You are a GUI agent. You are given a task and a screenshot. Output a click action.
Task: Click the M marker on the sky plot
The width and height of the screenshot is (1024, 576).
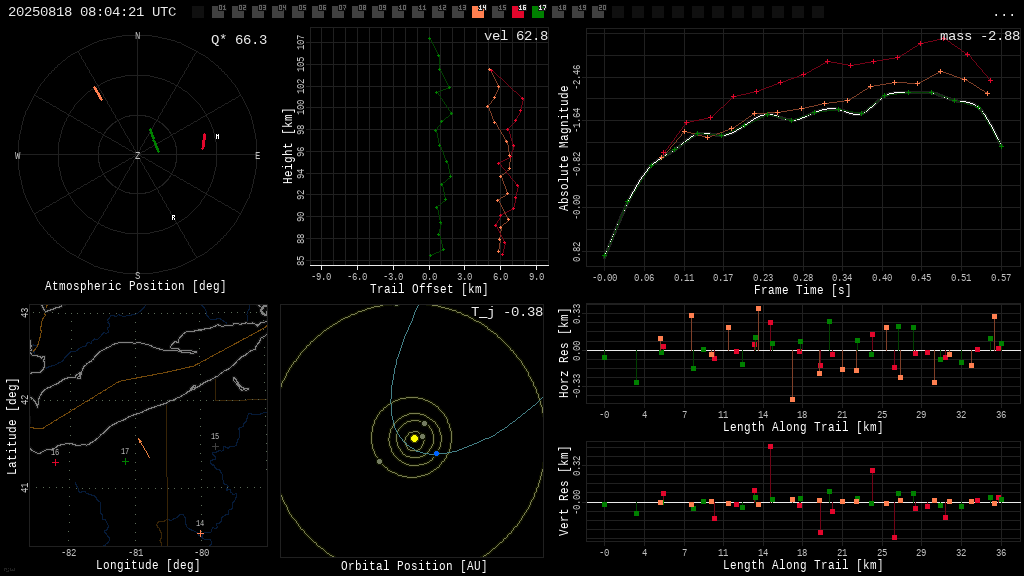pyautogui.click(x=217, y=136)
